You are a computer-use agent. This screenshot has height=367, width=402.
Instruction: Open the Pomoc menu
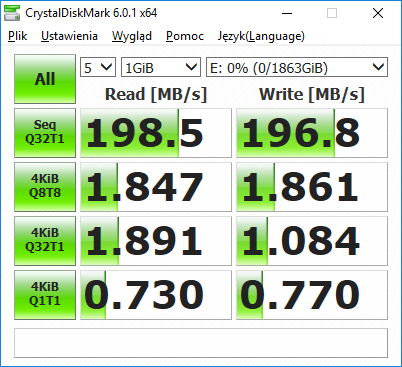(x=185, y=36)
